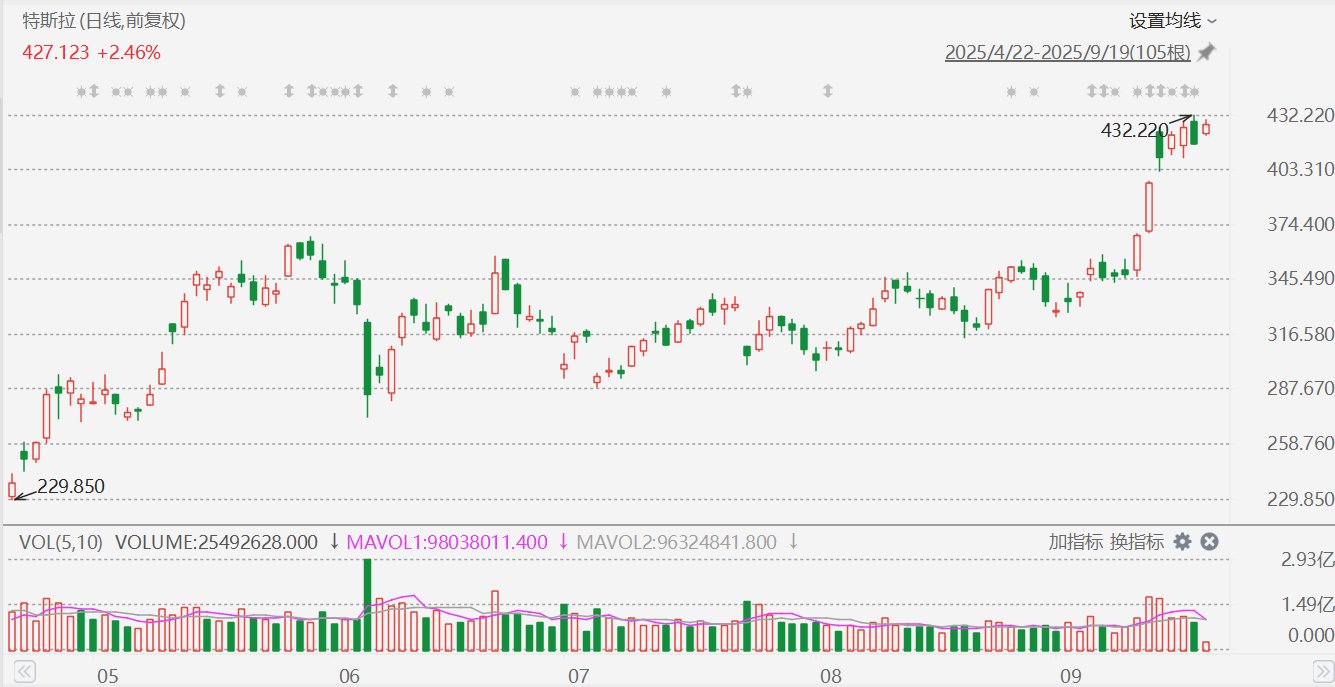This screenshot has width=1335, height=687.
Task: Click the 特斯拉 (日线,前复权) title
Action: click(x=104, y=21)
